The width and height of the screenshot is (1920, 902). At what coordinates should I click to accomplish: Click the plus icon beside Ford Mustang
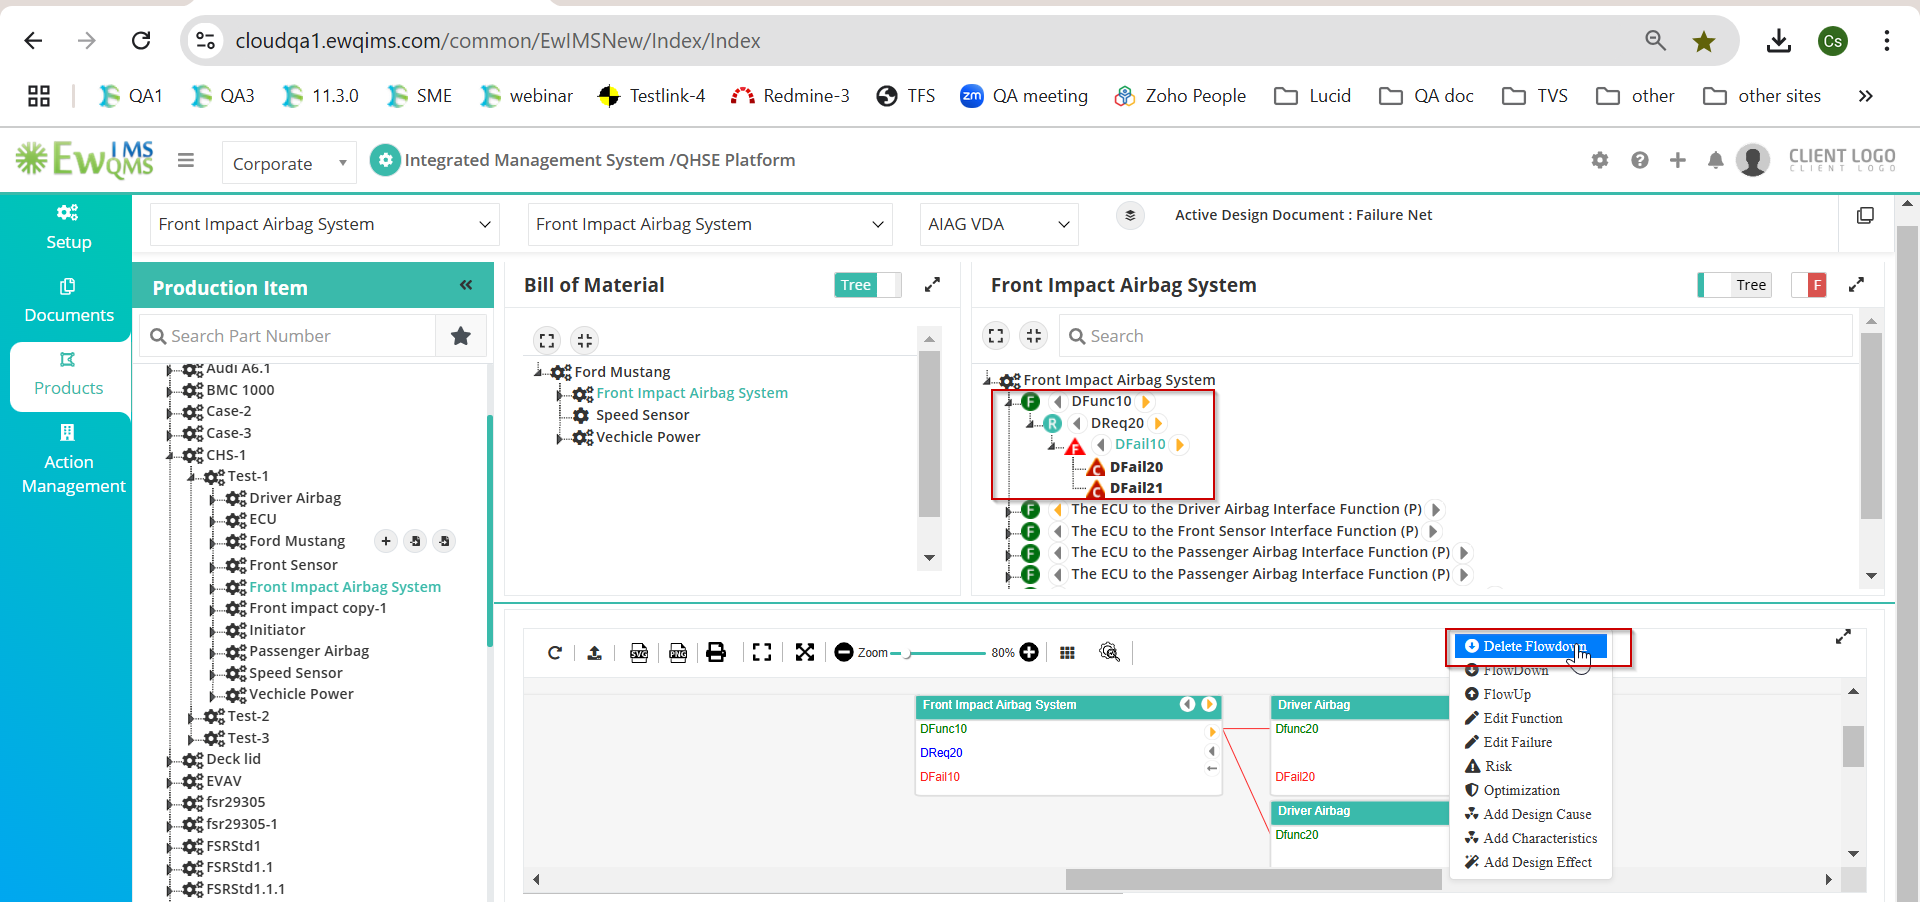pyautogui.click(x=386, y=541)
